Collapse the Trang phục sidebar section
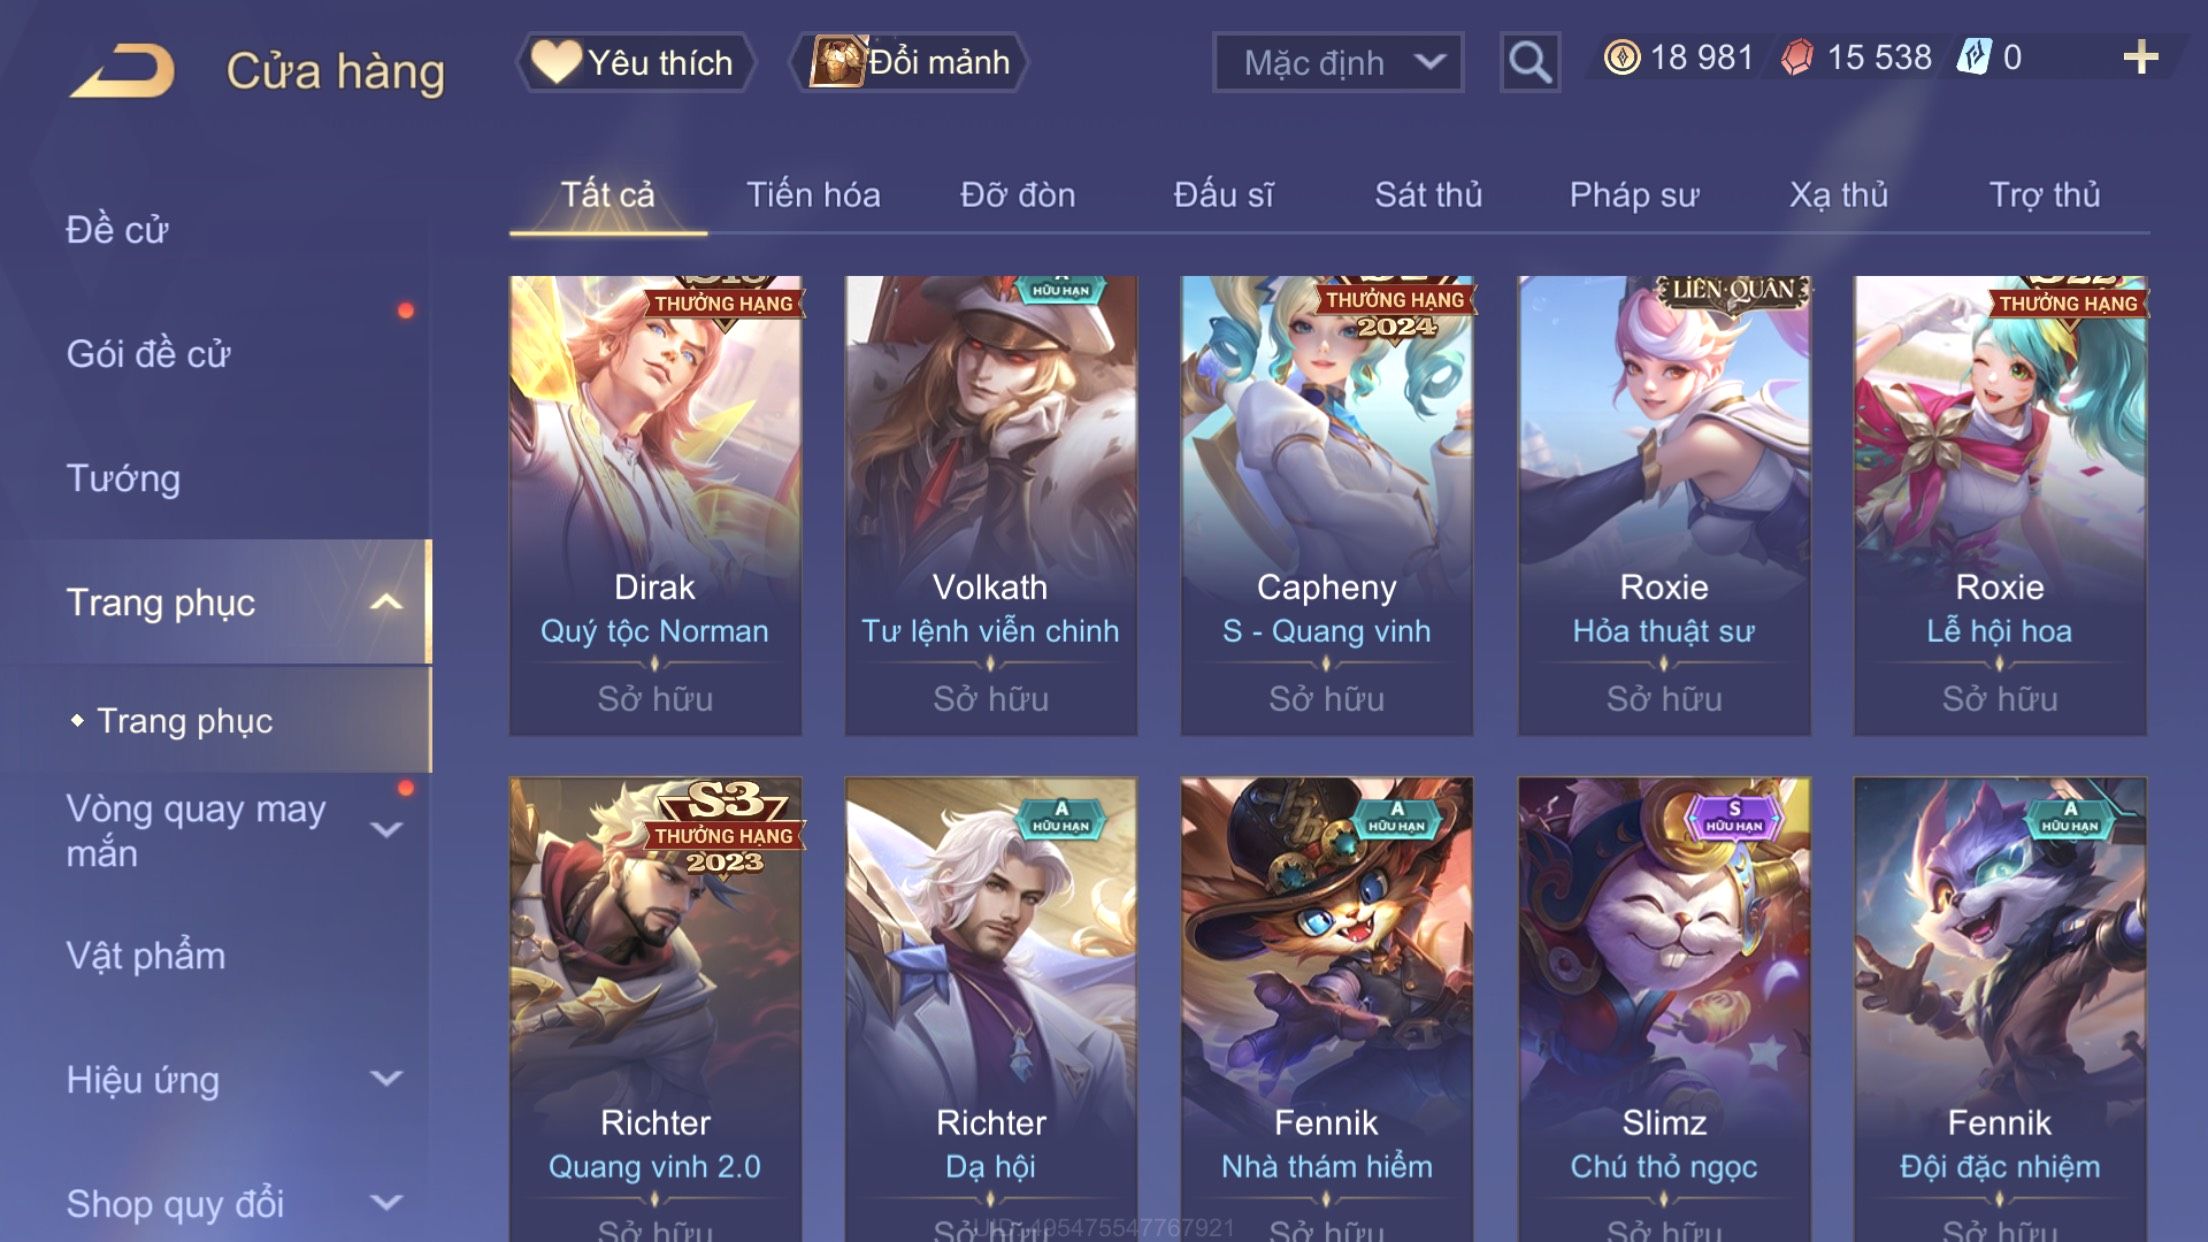Screen dimensions: 2208x1242 (x=386, y=602)
